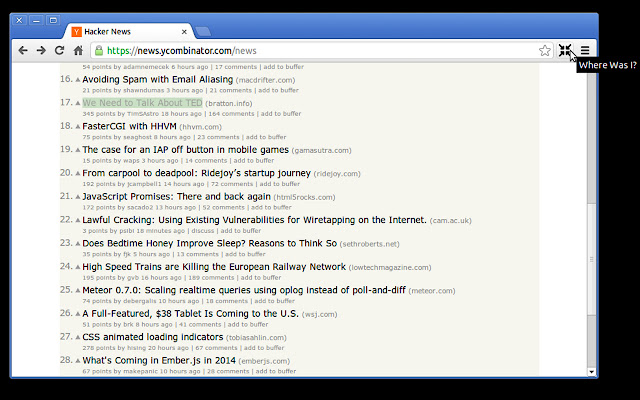Upvote story 28 about Ember.js in 2014

coord(78,361)
